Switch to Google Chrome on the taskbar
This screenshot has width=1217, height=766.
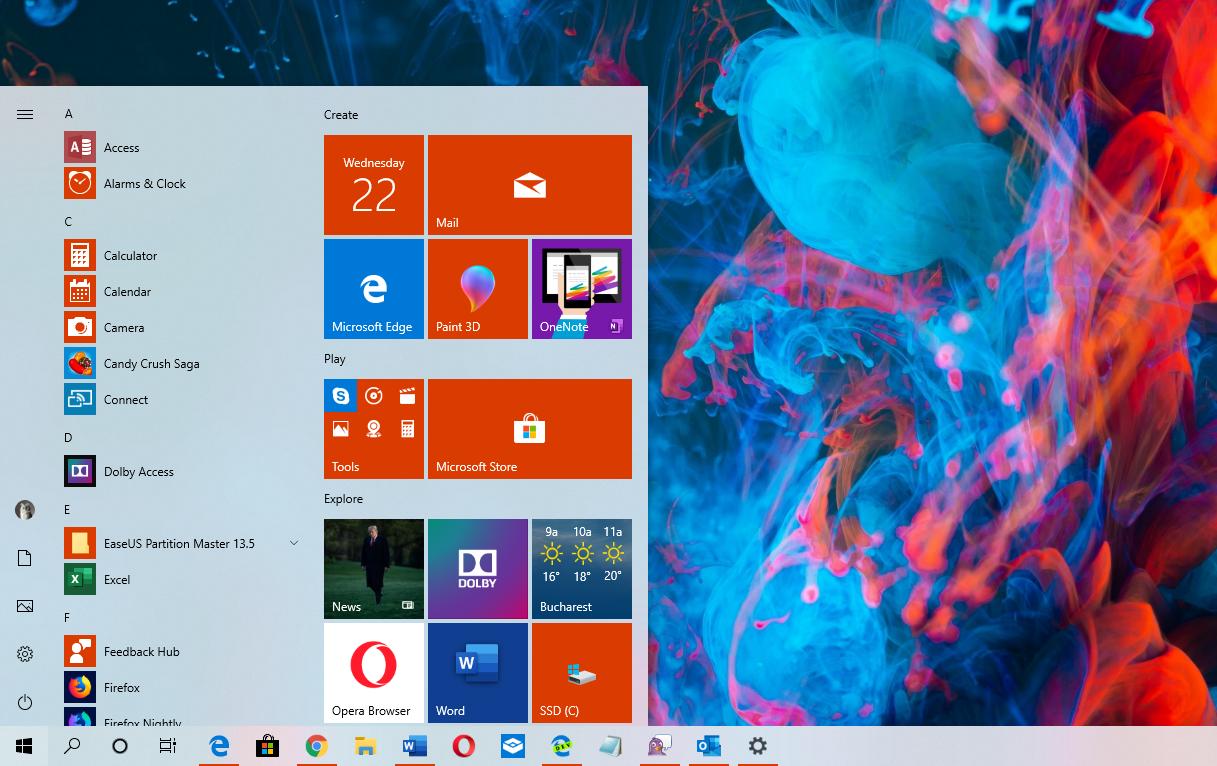[317, 746]
